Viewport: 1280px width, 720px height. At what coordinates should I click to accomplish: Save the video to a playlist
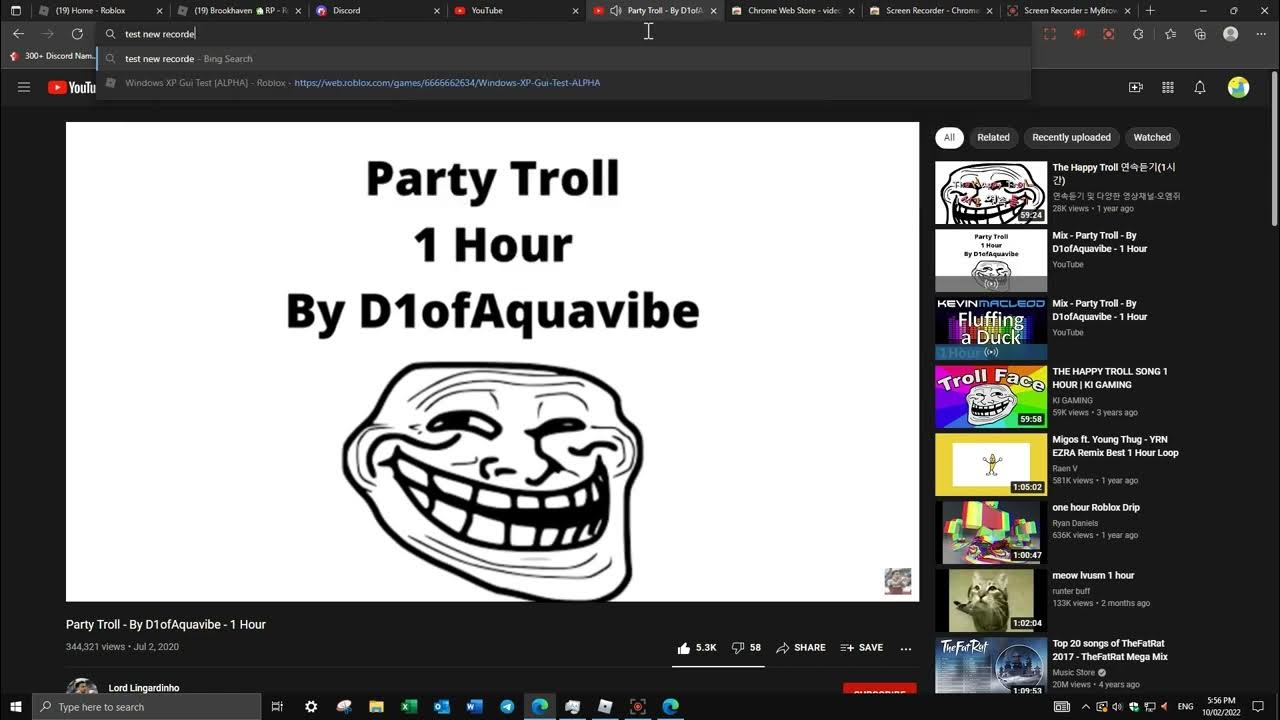coord(862,648)
